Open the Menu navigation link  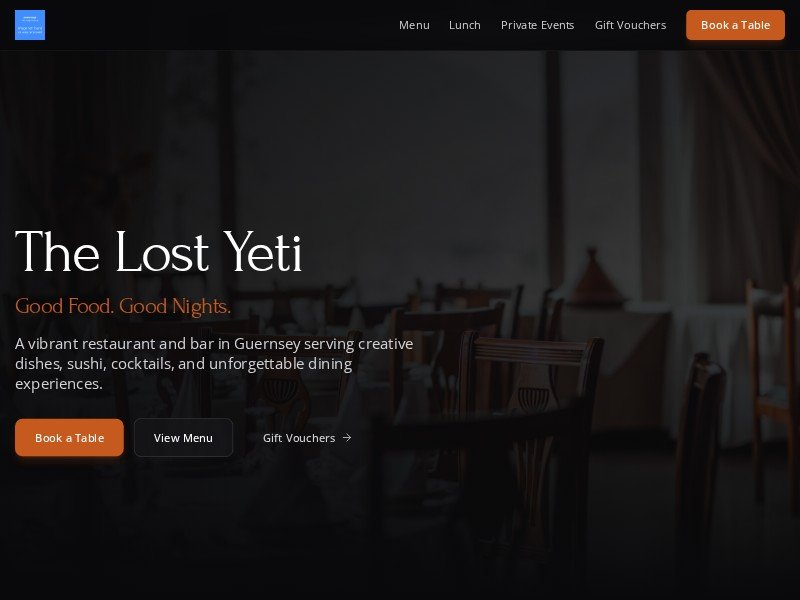(414, 25)
